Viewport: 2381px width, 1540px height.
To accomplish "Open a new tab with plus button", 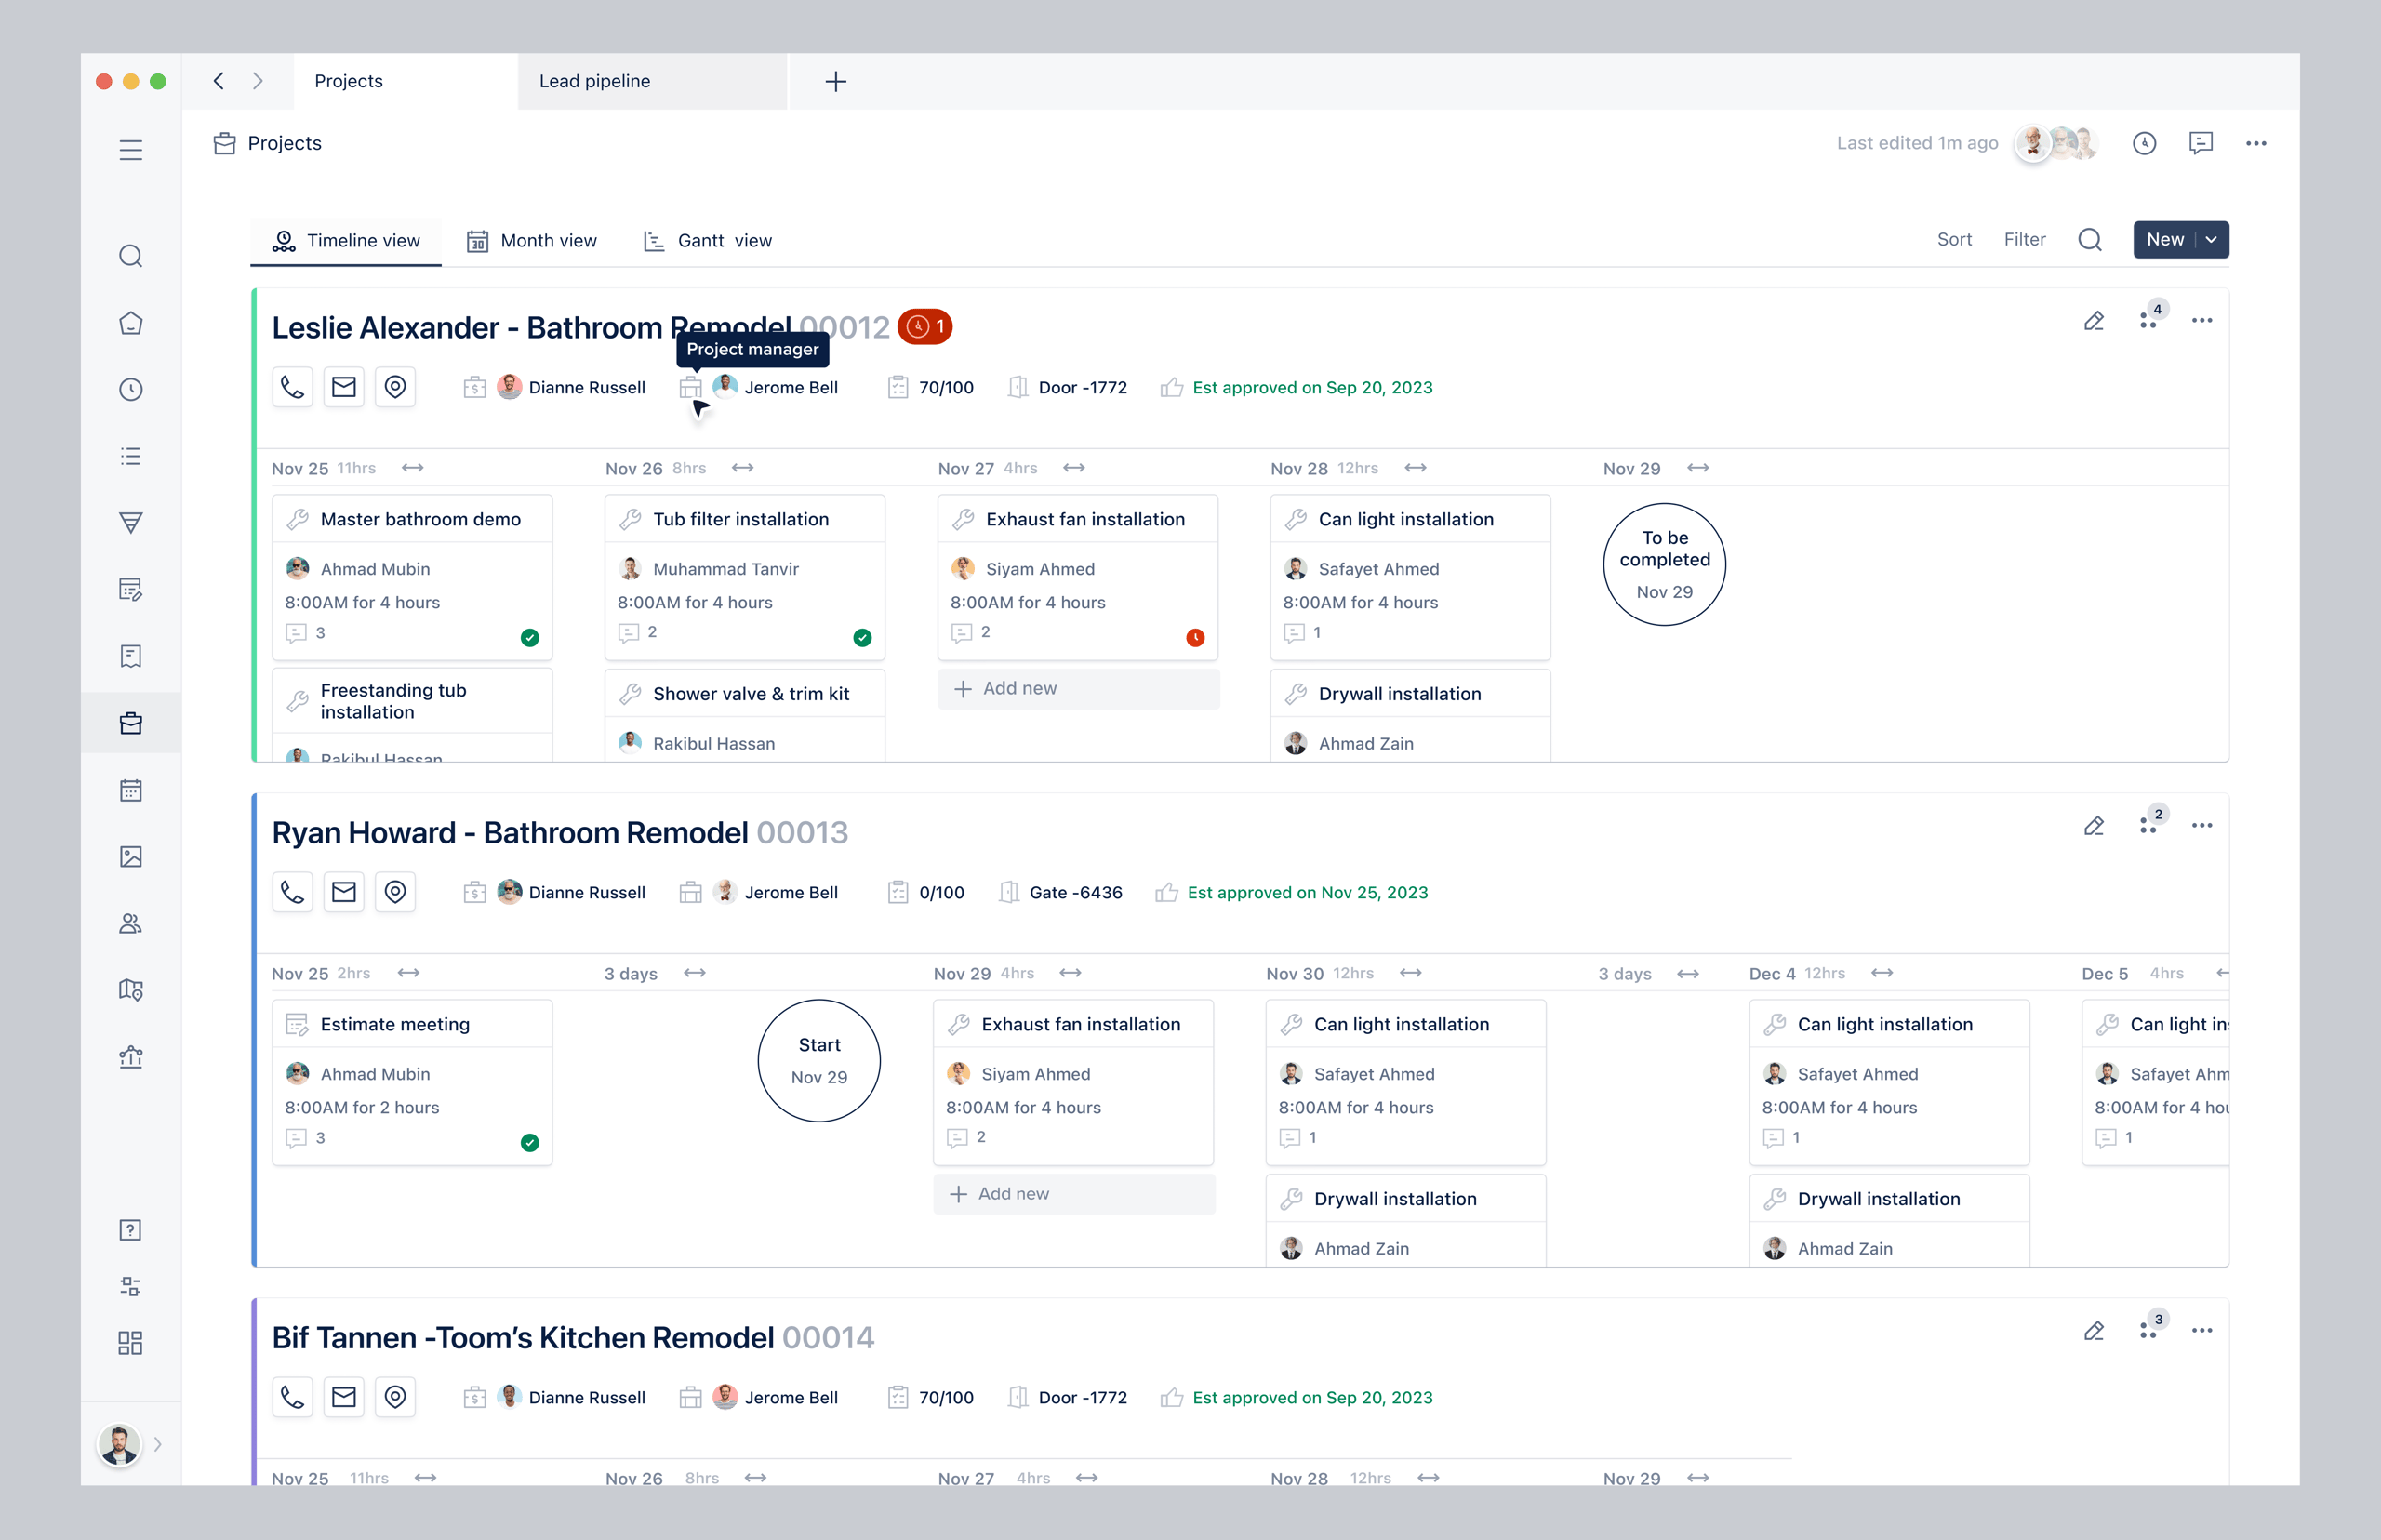I will 836,81.
